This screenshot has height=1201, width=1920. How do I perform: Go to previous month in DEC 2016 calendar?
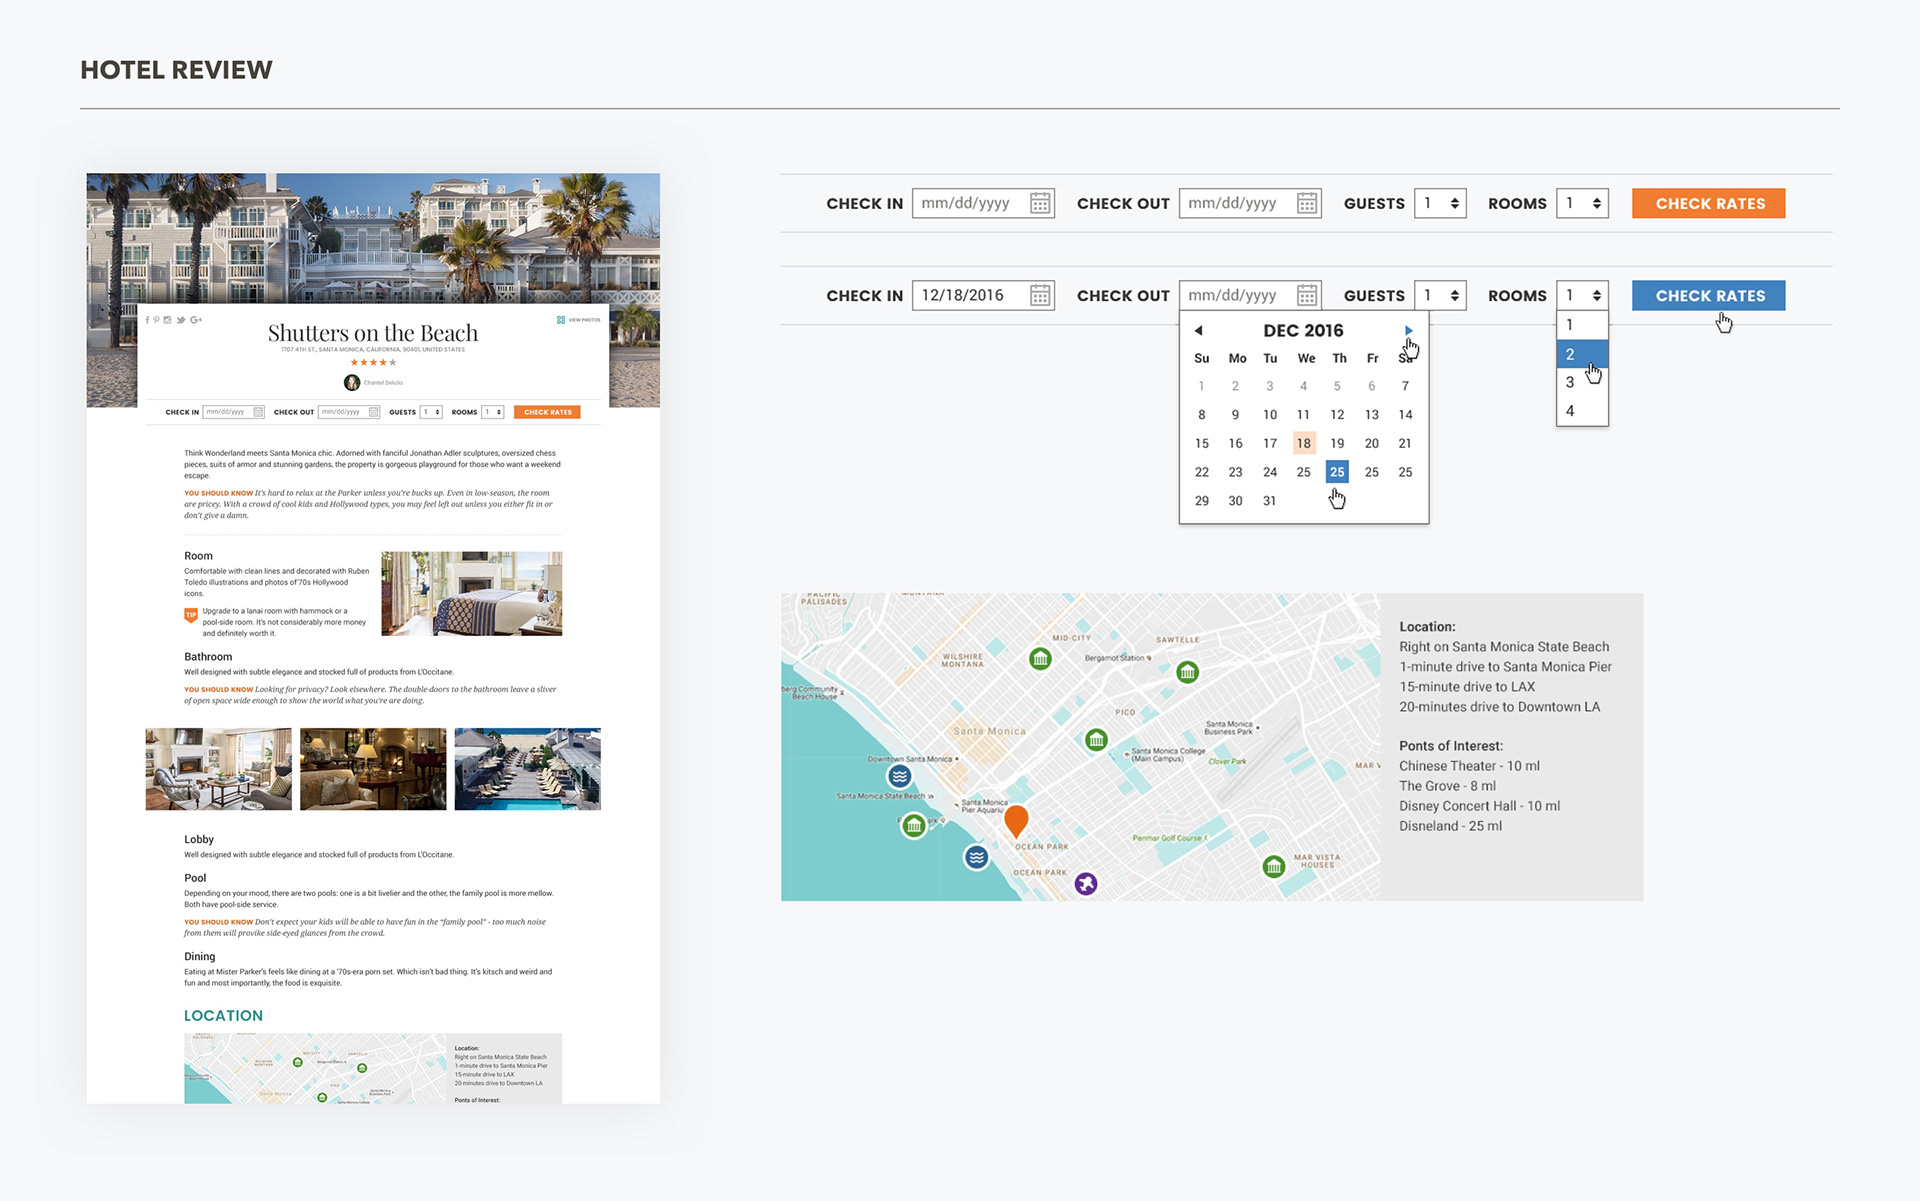click(x=1198, y=330)
